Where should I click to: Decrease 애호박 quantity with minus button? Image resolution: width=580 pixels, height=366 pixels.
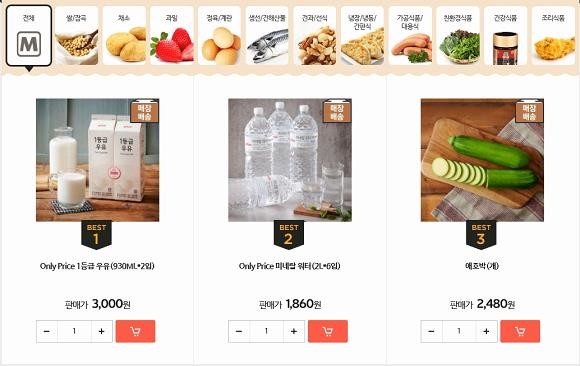431,331
